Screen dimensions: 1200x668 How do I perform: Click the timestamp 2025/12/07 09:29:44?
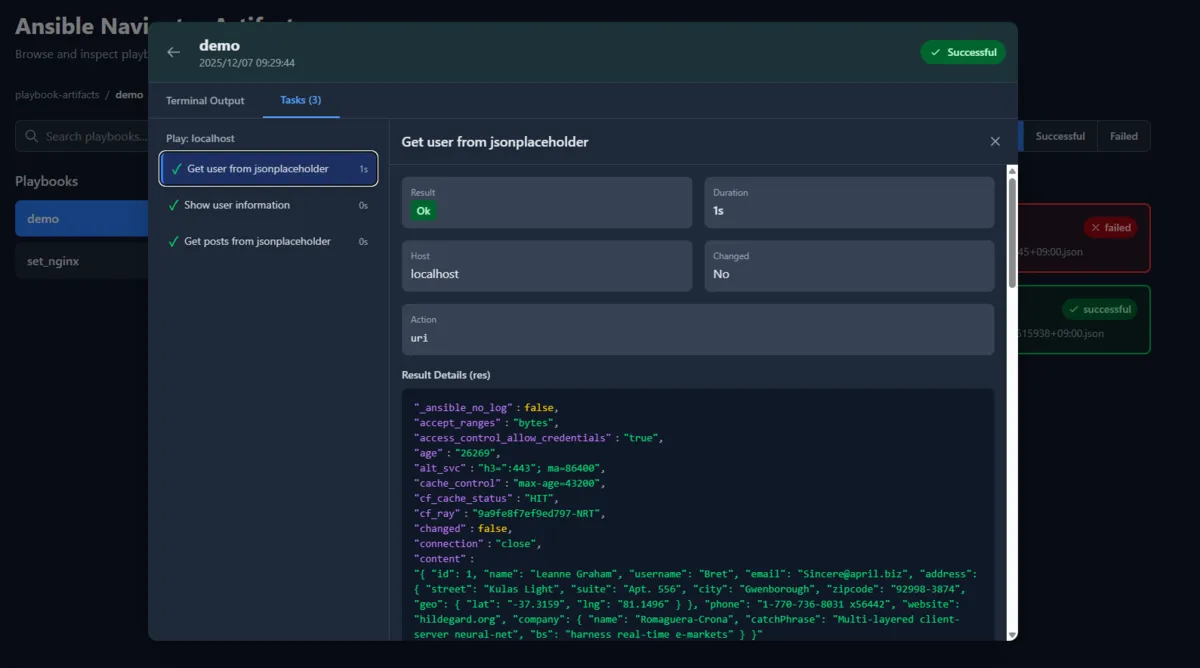[247, 63]
